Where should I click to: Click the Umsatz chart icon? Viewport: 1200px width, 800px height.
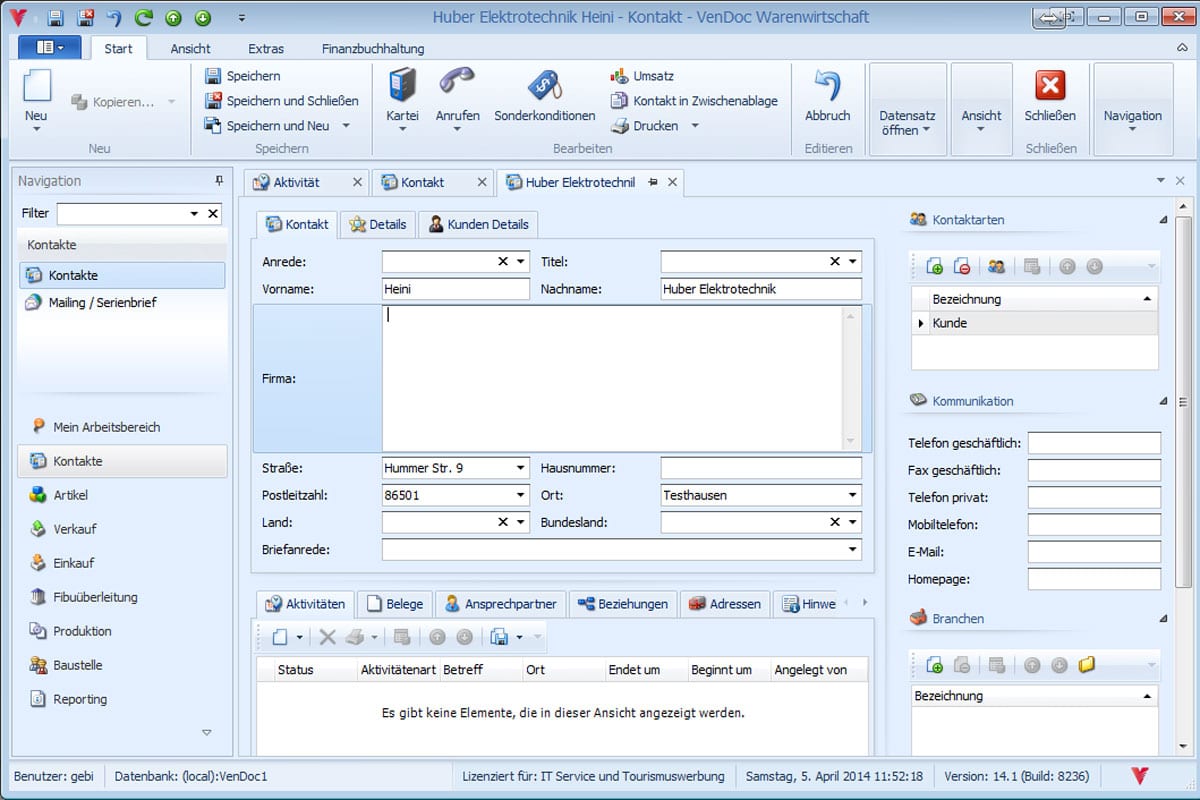pyautogui.click(x=620, y=76)
